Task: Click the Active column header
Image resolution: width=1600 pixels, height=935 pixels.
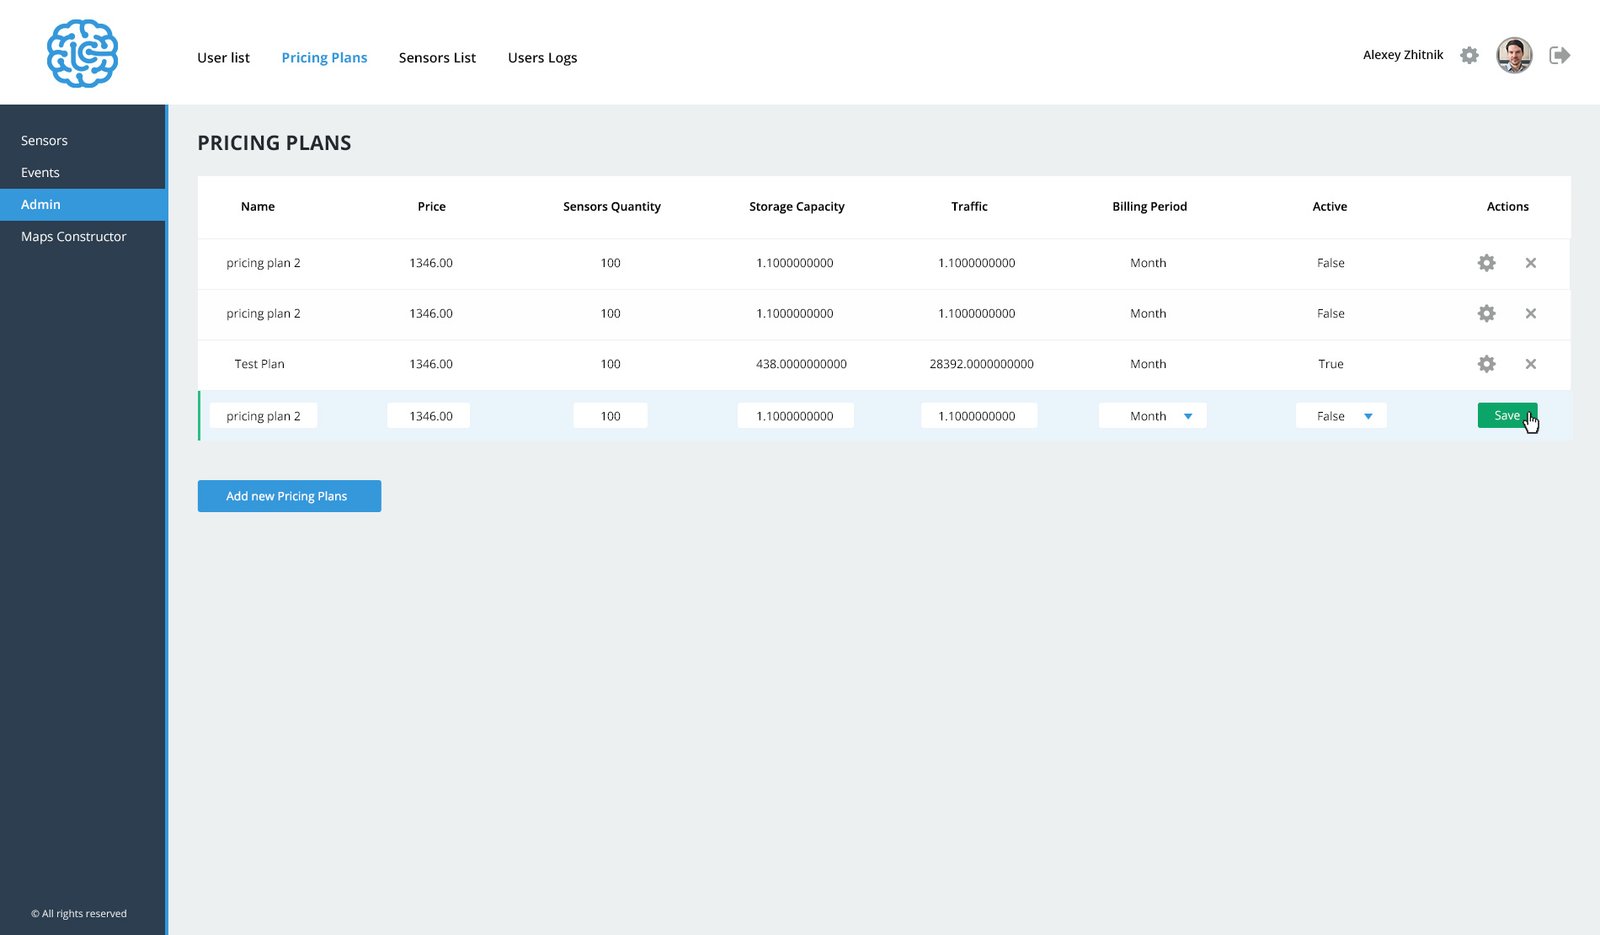Action: [1330, 207]
